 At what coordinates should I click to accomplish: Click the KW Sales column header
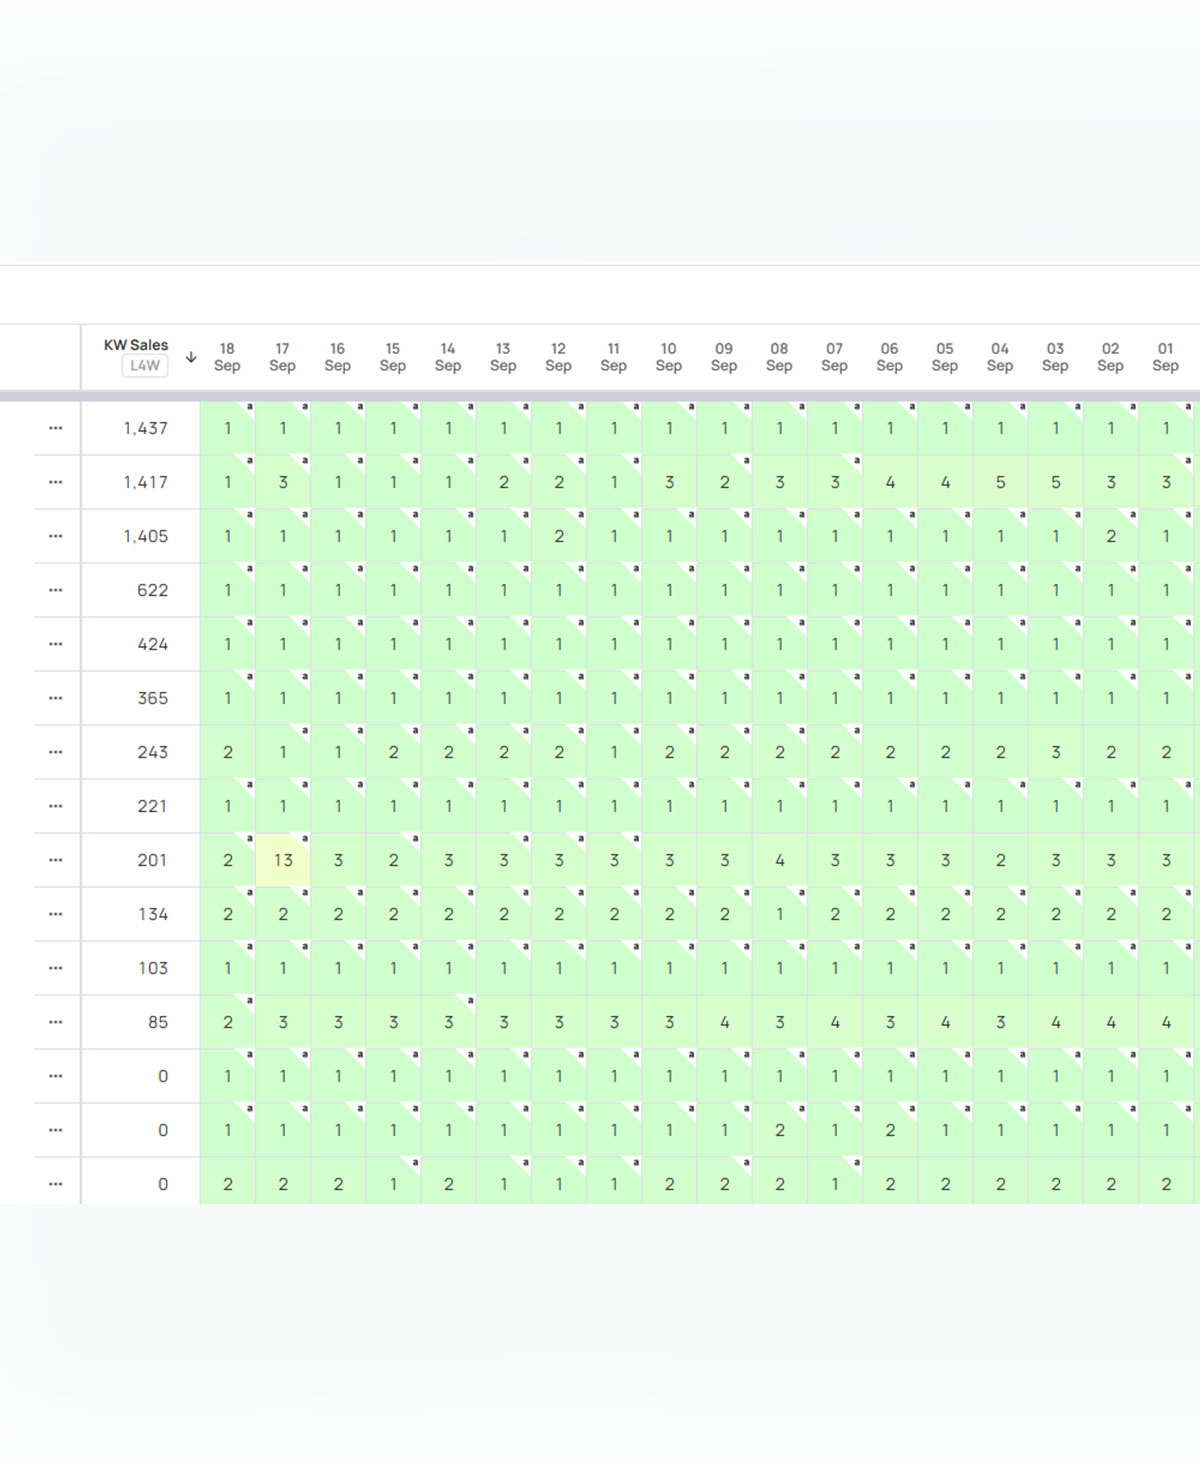point(136,345)
